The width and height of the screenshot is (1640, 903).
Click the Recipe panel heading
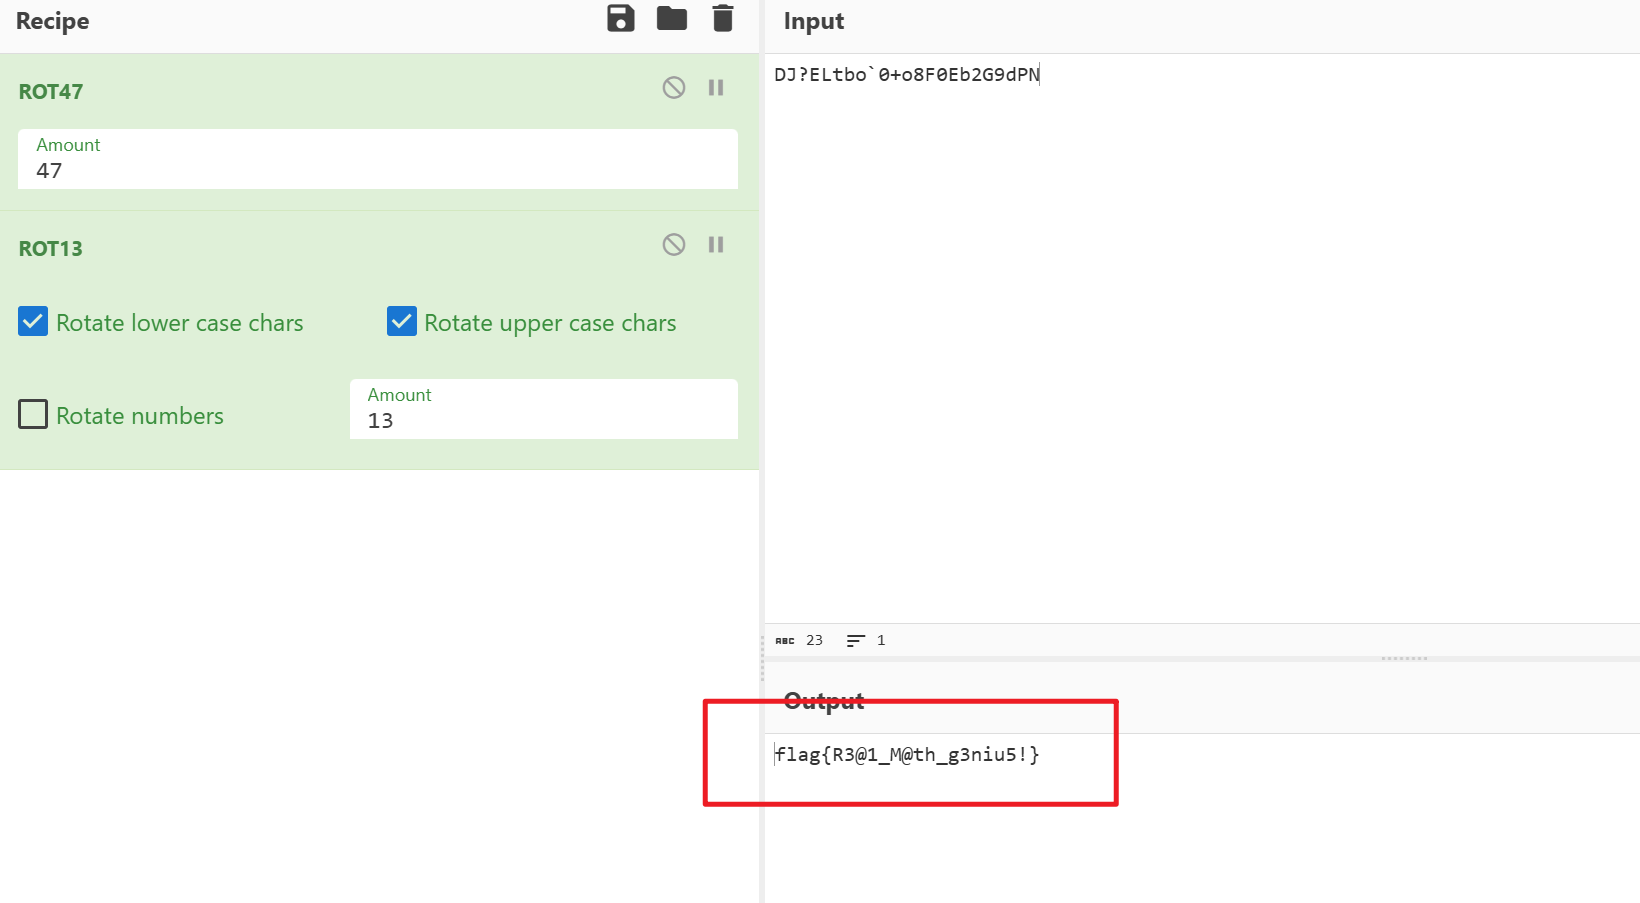pyautogui.click(x=53, y=22)
